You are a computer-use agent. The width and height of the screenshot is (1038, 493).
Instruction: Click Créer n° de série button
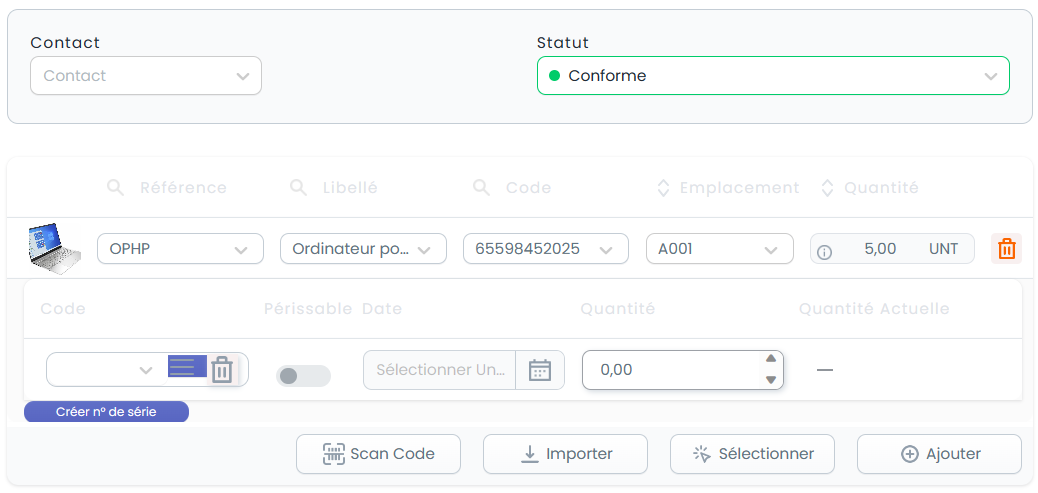(x=106, y=412)
